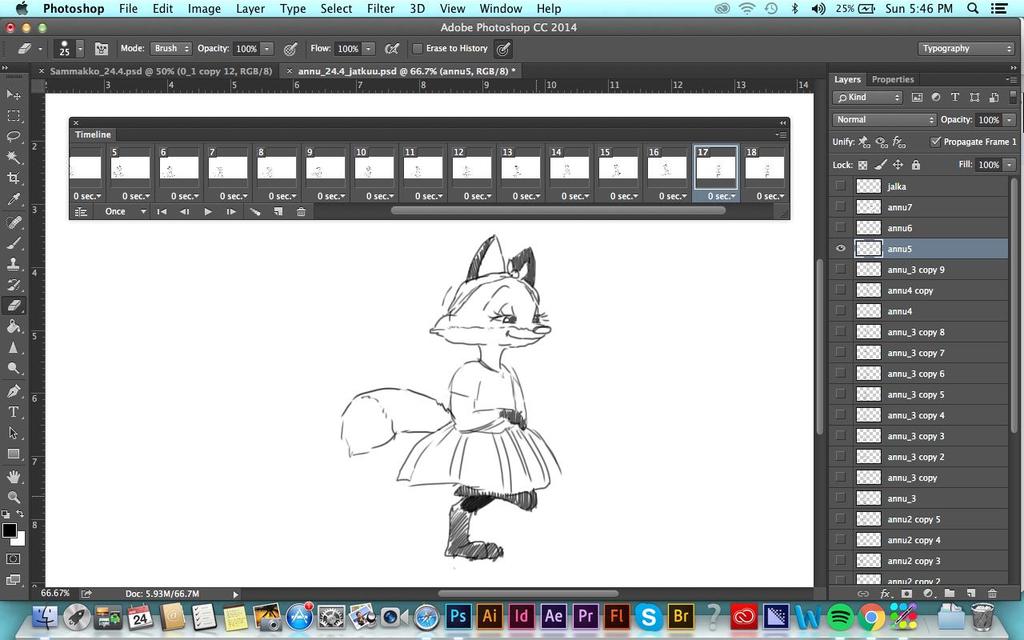Open the layer blend mode dropdown
The height and width of the screenshot is (640, 1024).
[x=885, y=120]
